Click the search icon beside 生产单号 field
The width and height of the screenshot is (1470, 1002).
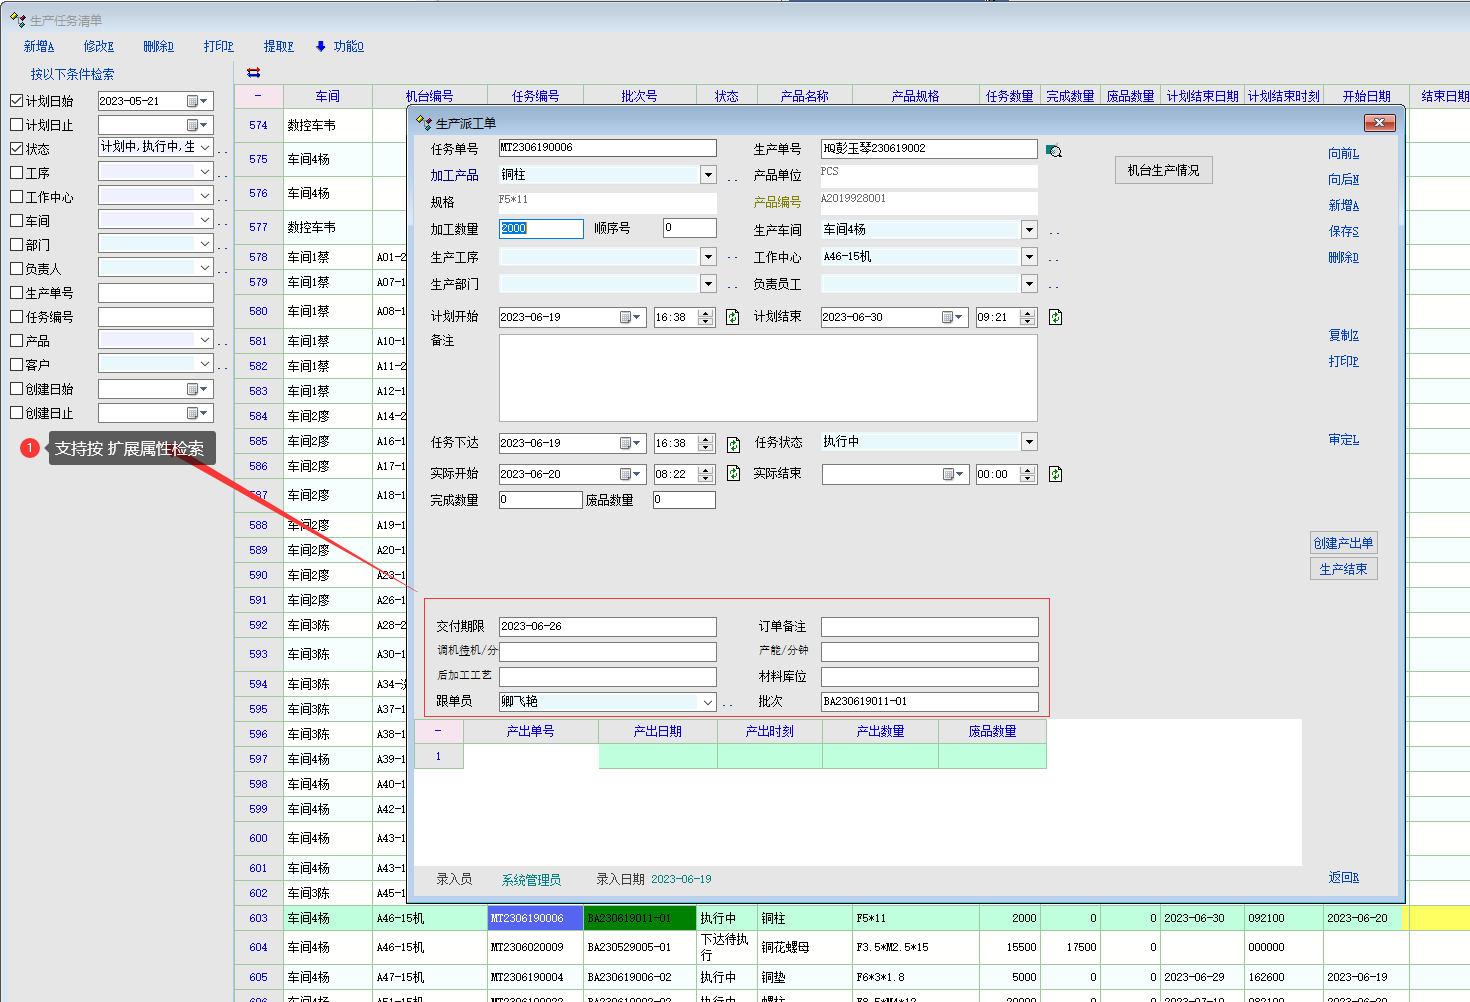pos(1054,151)
